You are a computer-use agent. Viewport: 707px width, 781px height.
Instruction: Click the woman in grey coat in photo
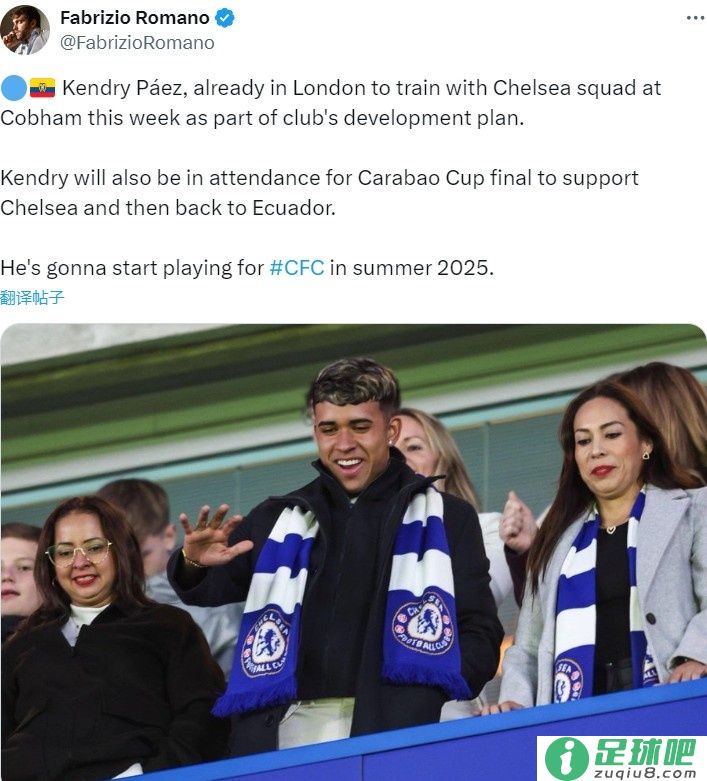click(x=613, y=543)
